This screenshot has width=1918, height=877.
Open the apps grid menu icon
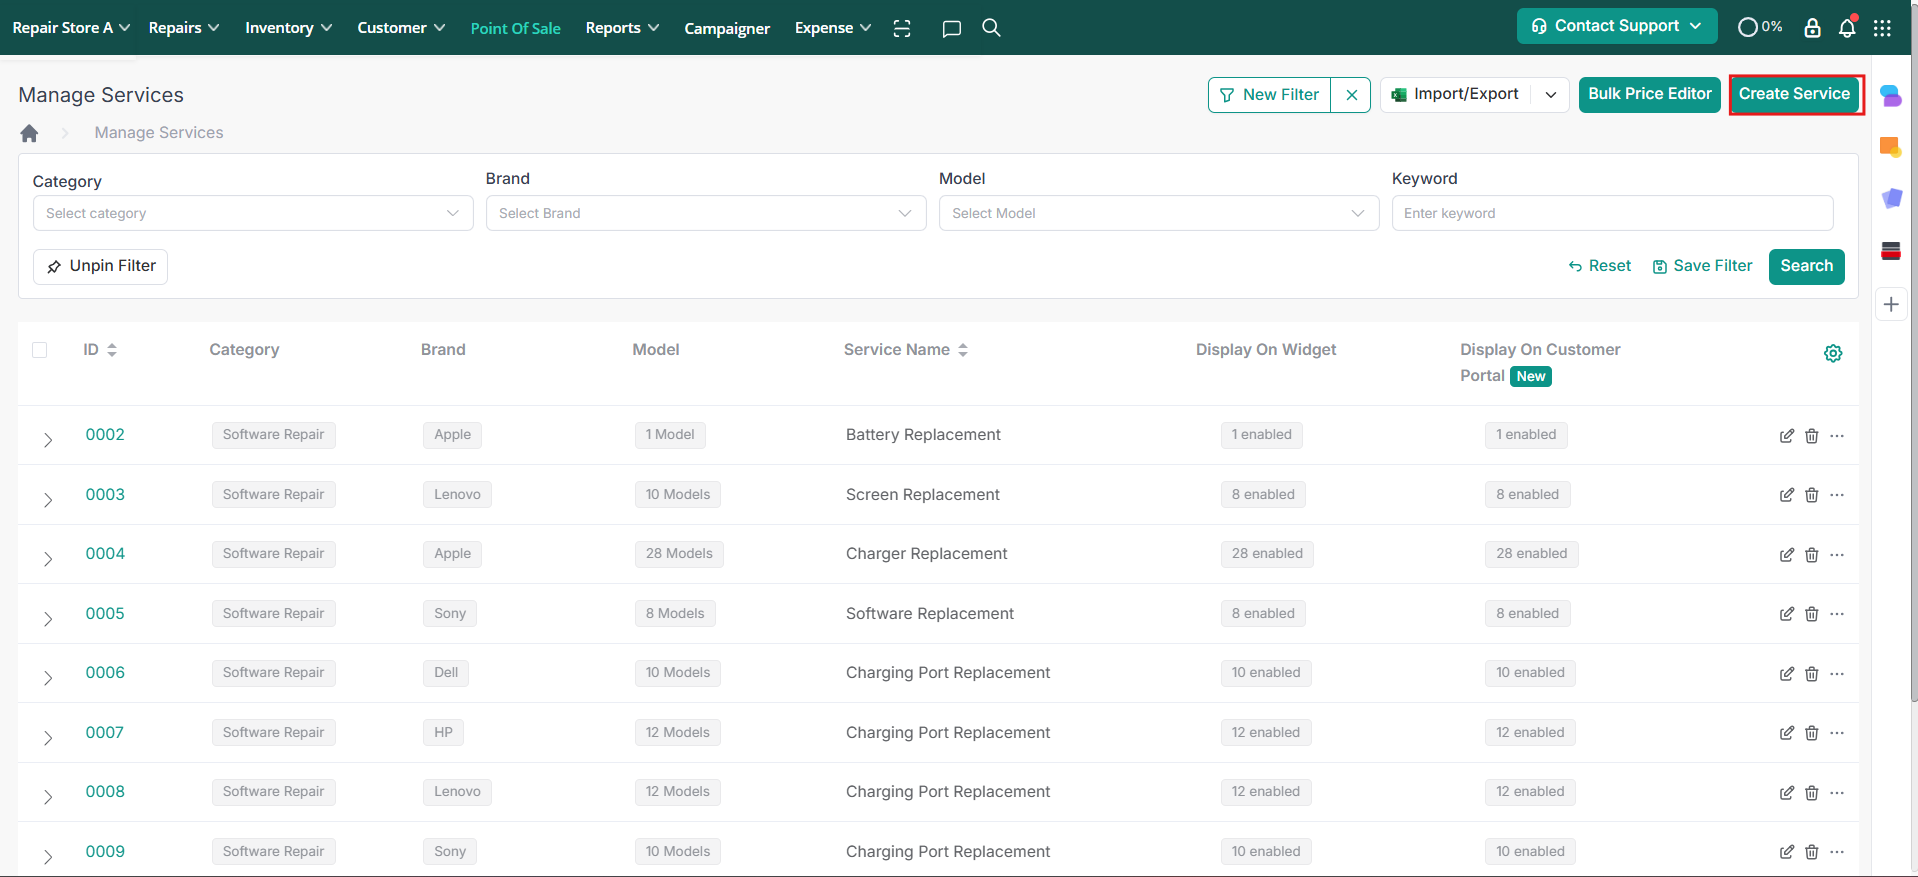point(1882,28)
